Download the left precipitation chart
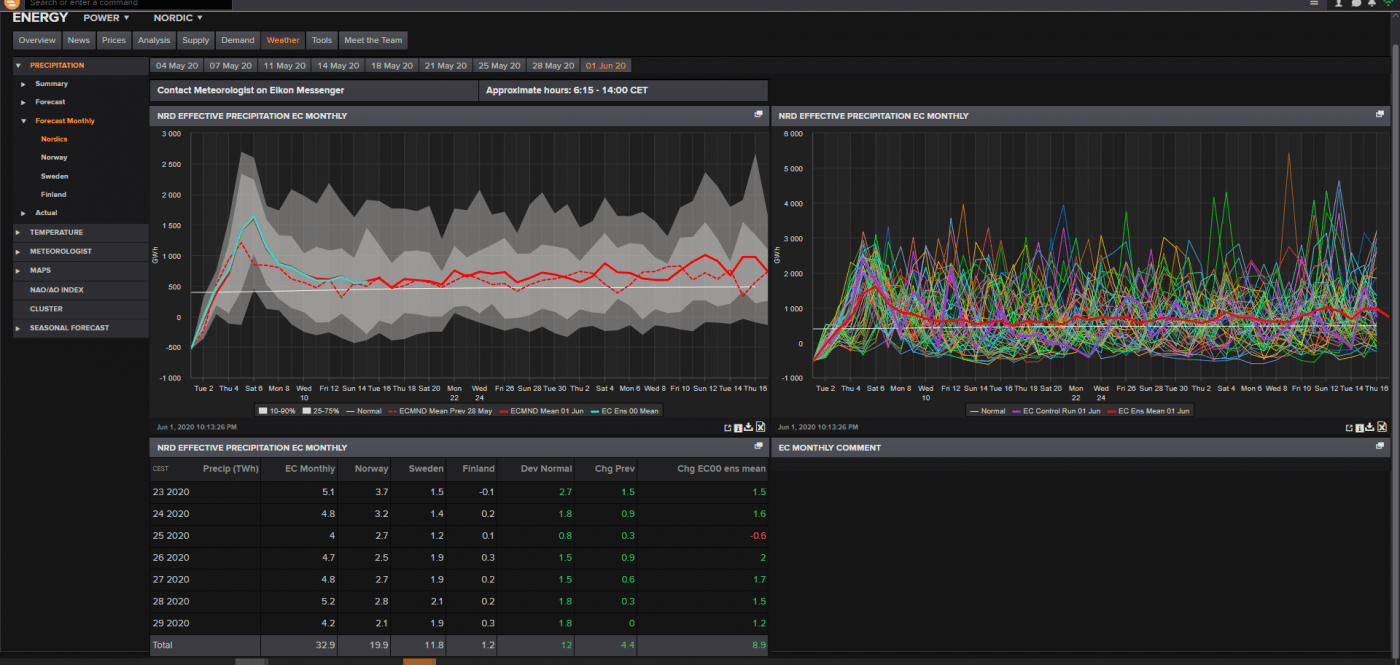1400x665 pixels. click(750, 427)
